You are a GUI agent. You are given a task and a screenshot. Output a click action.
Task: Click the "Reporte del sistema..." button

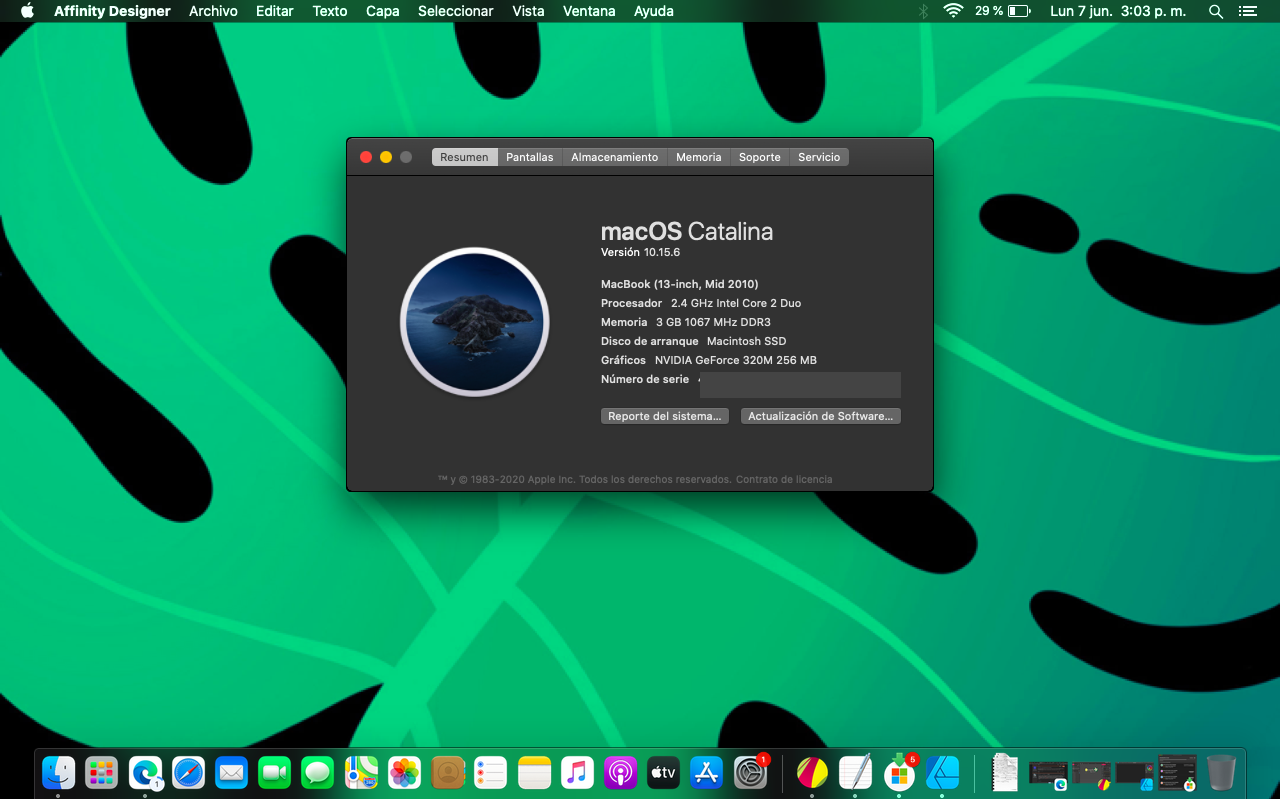(665, 416)
